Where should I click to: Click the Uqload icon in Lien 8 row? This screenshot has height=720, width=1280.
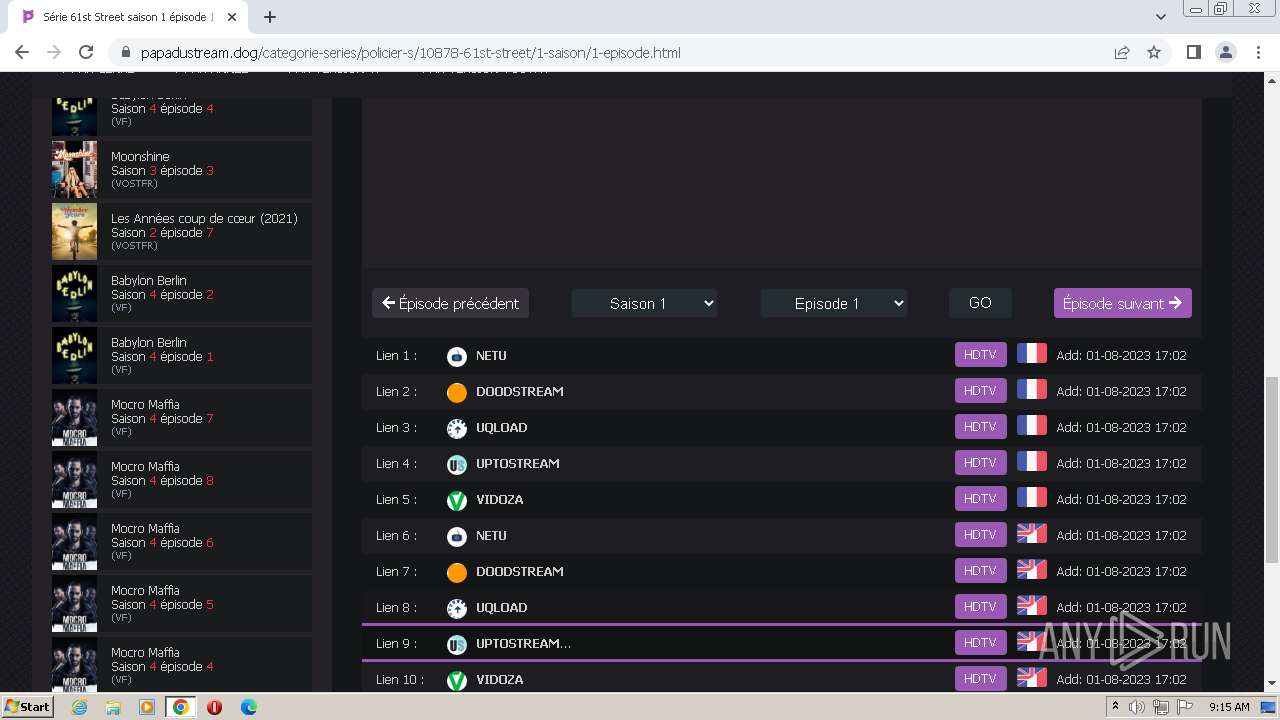[x=457, y=608]
